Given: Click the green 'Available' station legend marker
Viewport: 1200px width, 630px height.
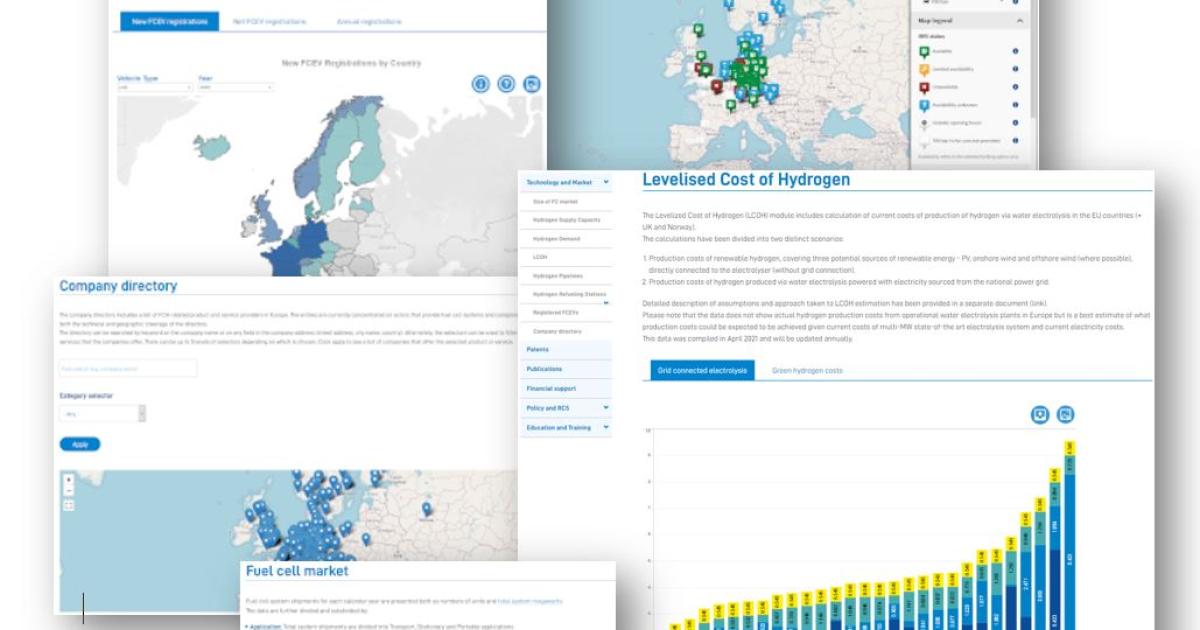Looking at the screenshot, I should click(x=924, y=51).
